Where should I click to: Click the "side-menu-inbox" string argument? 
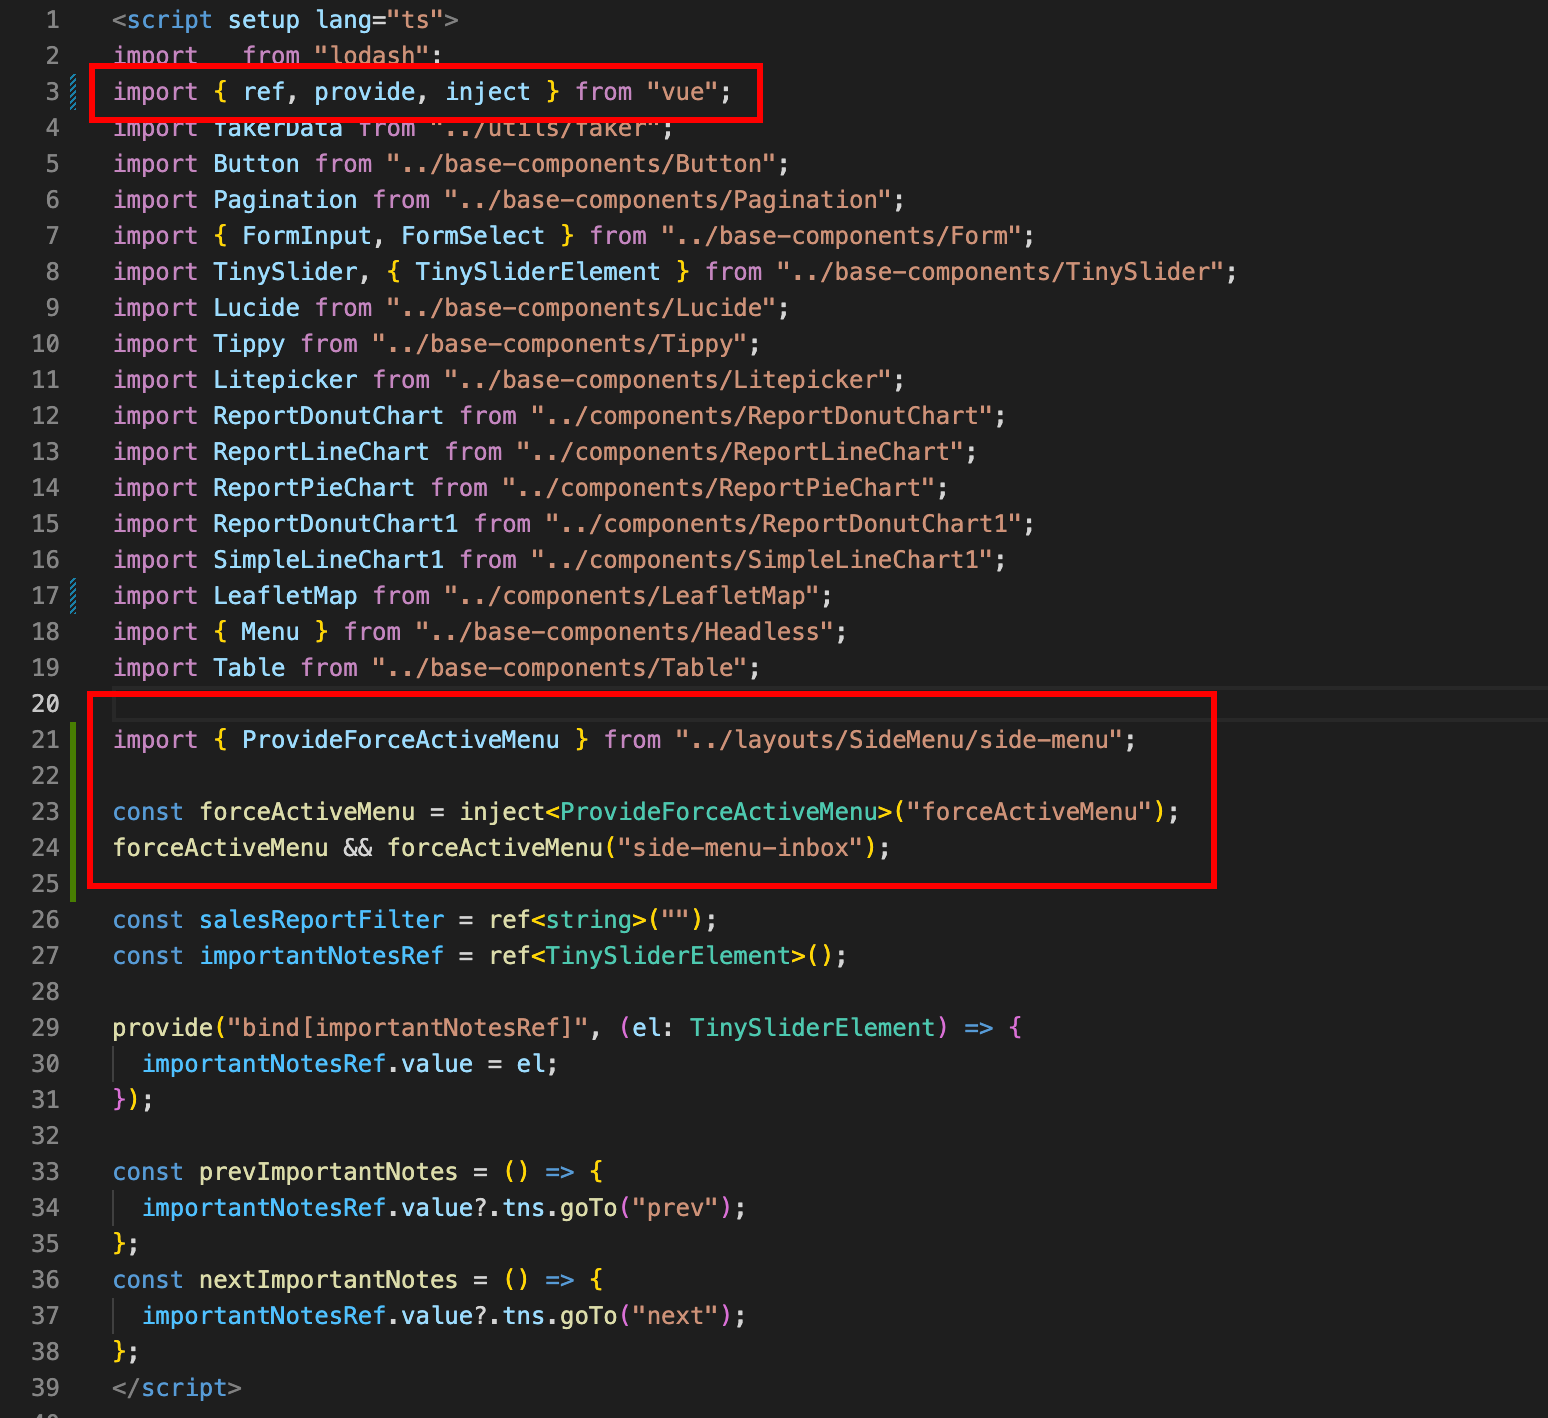click(740, 848)
